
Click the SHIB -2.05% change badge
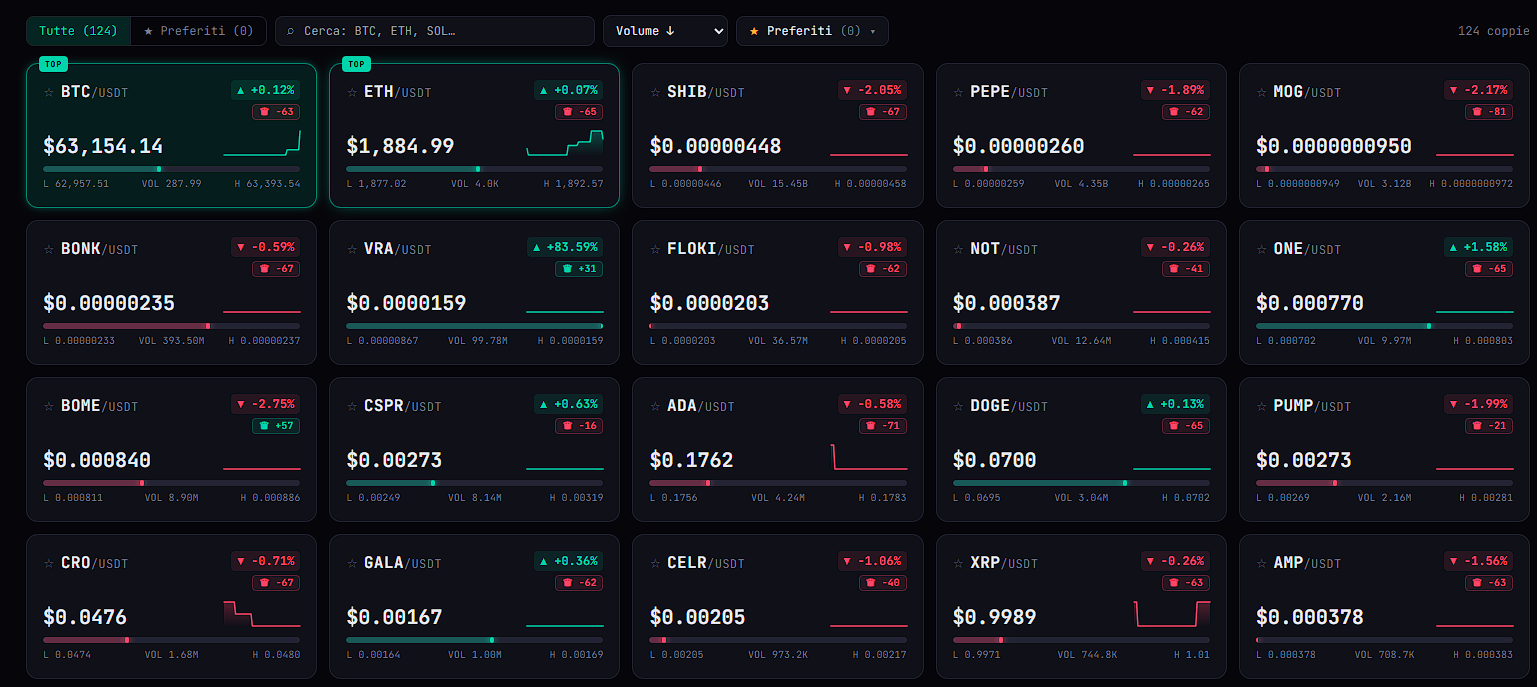(872, 90)
